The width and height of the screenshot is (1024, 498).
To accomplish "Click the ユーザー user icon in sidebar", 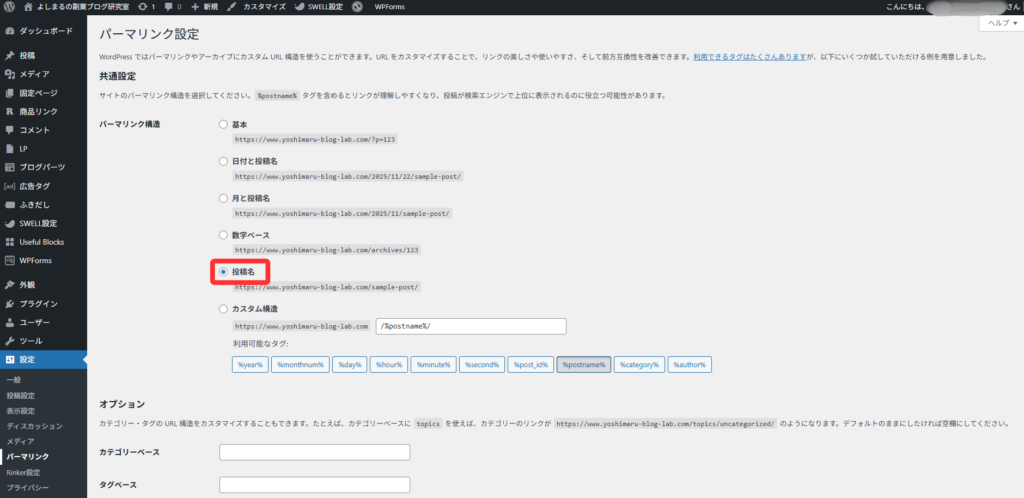I will pos(9,322).
